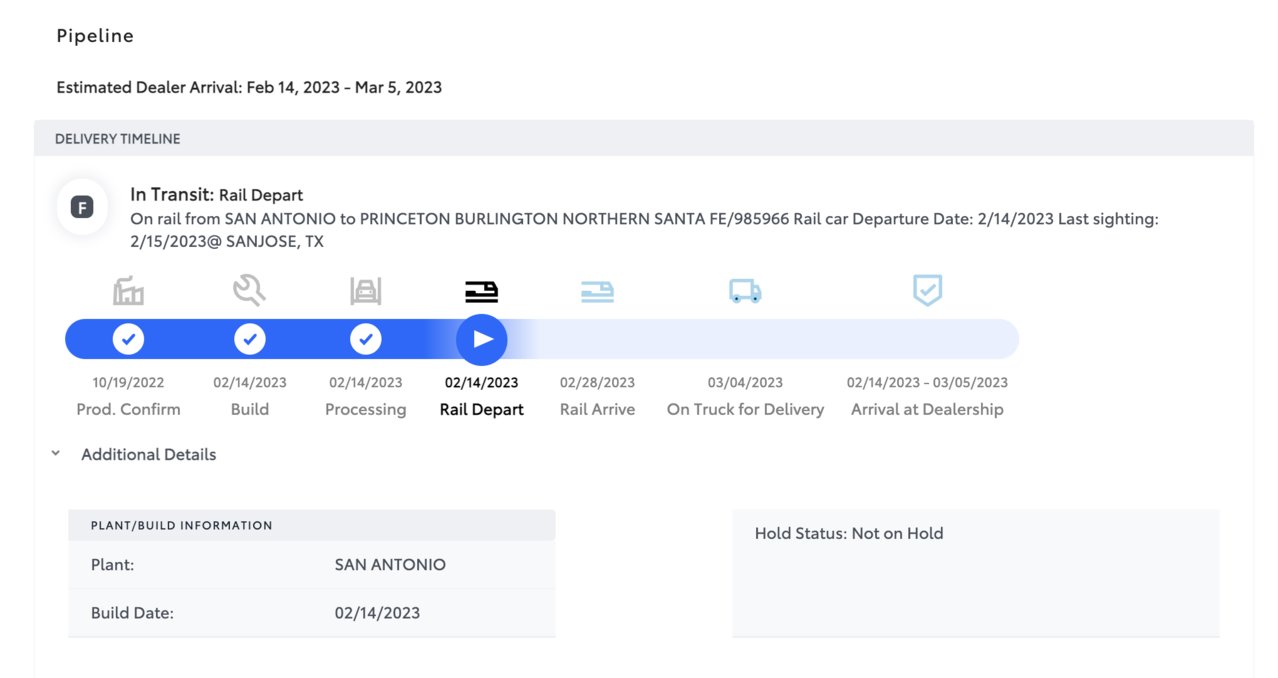Click the Processing stage label

366,409
